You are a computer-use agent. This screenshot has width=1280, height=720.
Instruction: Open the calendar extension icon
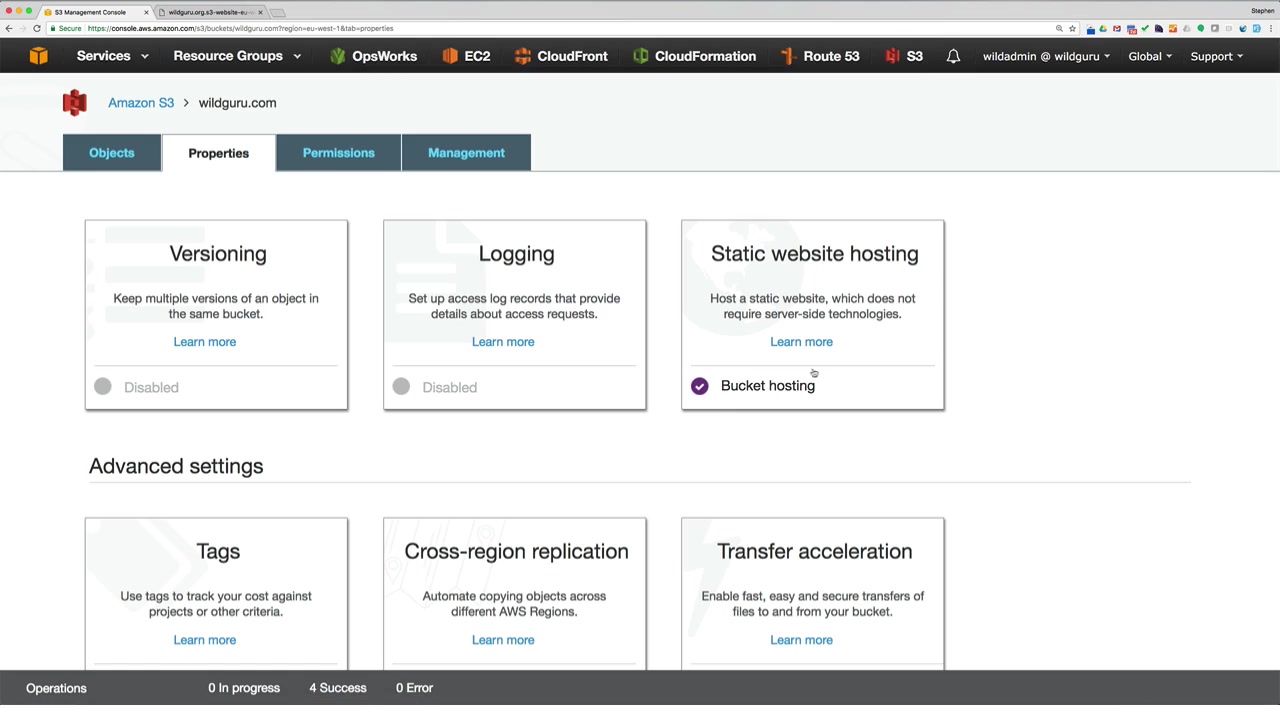pos(1131,29)
